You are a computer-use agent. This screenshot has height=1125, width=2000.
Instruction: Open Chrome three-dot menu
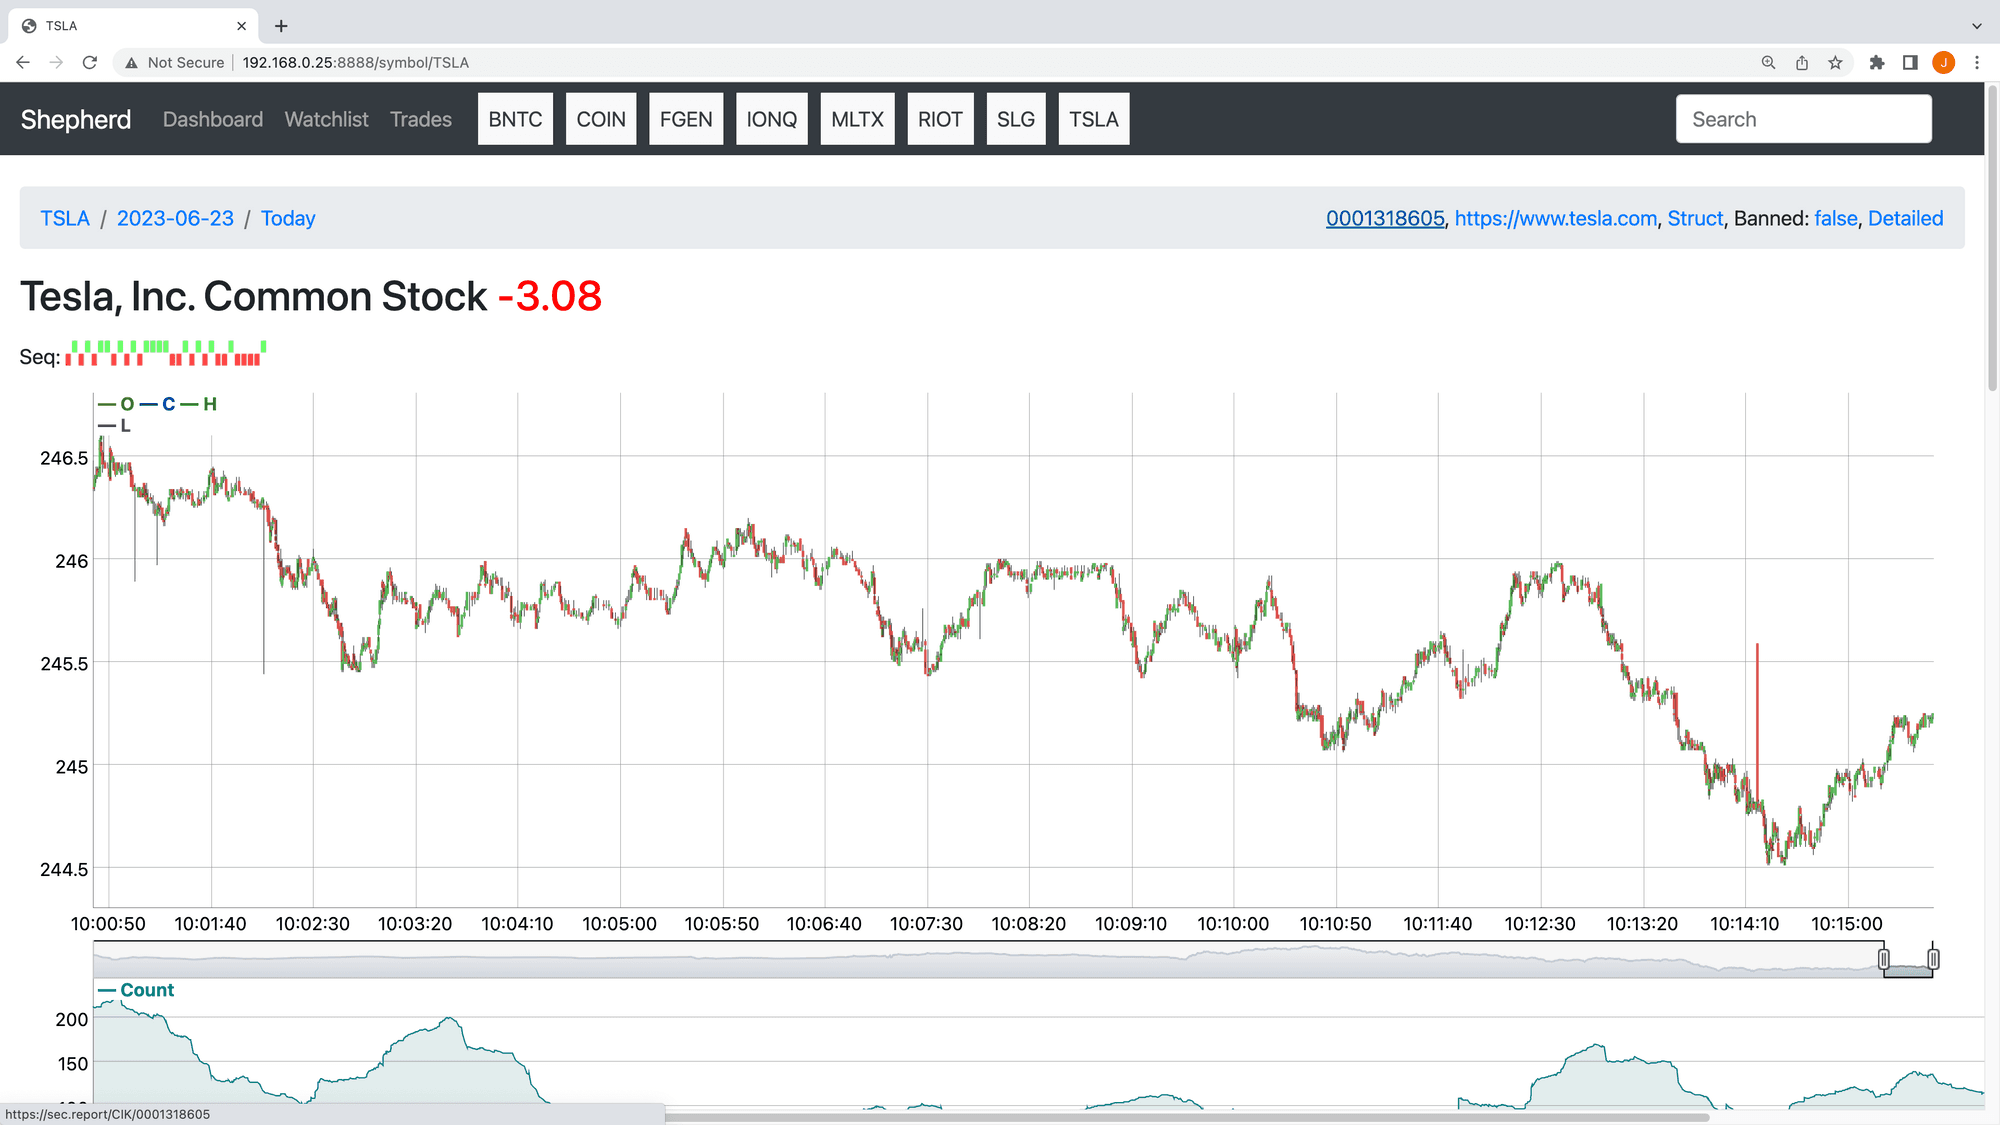pyautogui.click(x=1977, y=62)
